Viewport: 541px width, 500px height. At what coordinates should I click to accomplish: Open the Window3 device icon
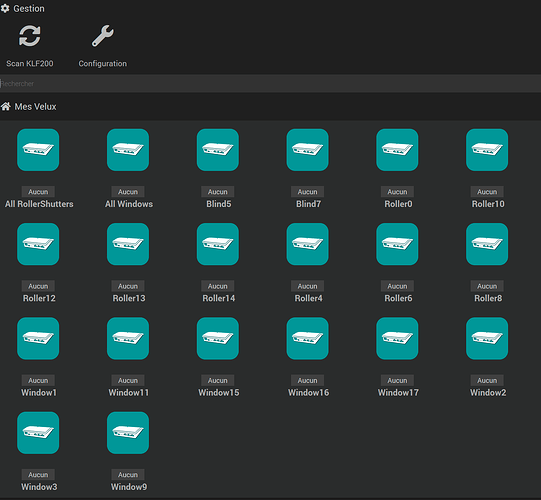[x=38, y=433]
